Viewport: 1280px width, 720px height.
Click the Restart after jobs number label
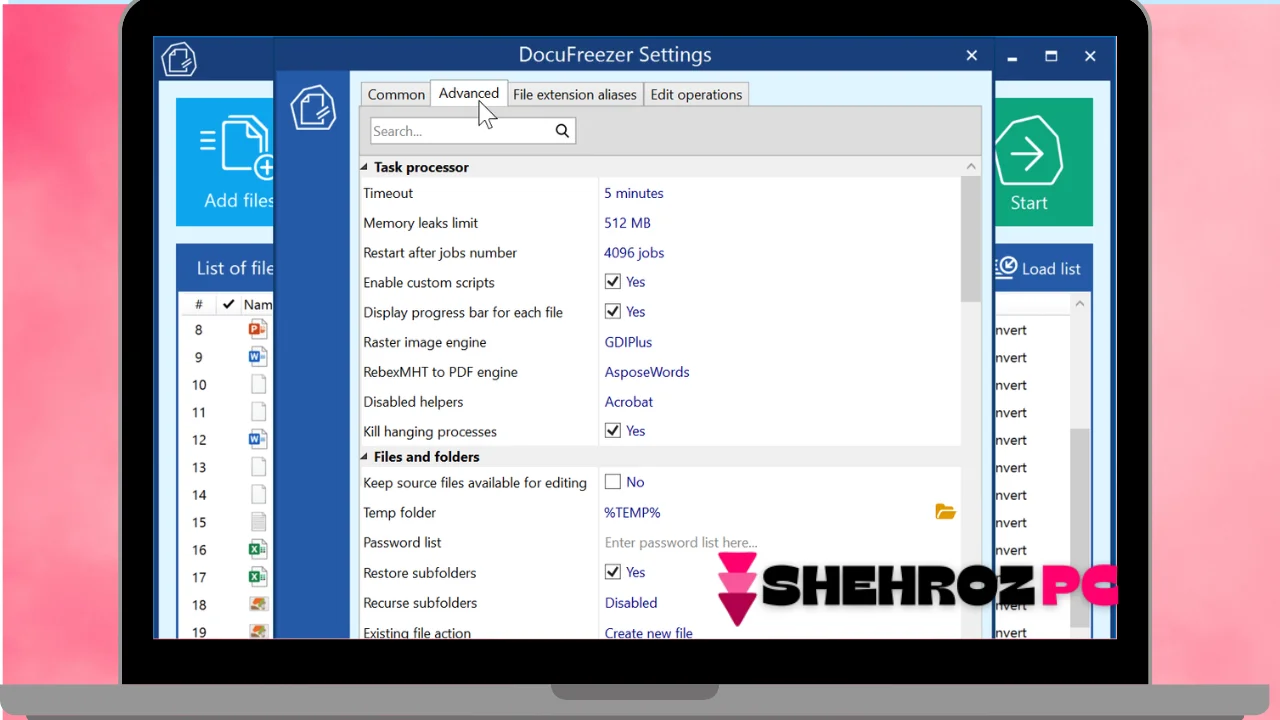click(x=440, y=253)
